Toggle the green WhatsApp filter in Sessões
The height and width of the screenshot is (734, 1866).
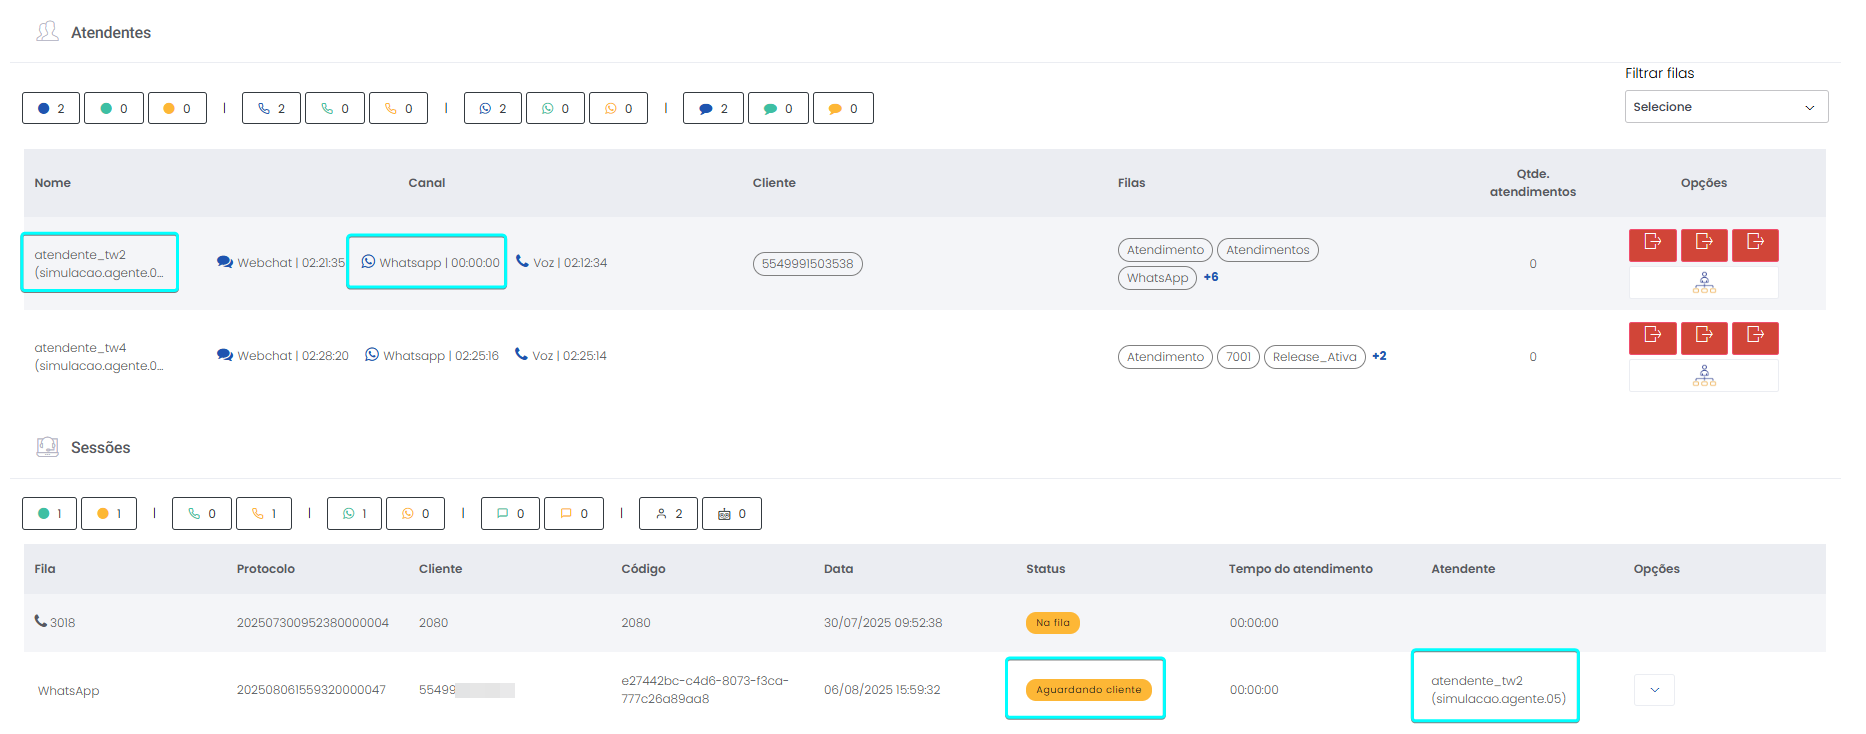point(355,514)
